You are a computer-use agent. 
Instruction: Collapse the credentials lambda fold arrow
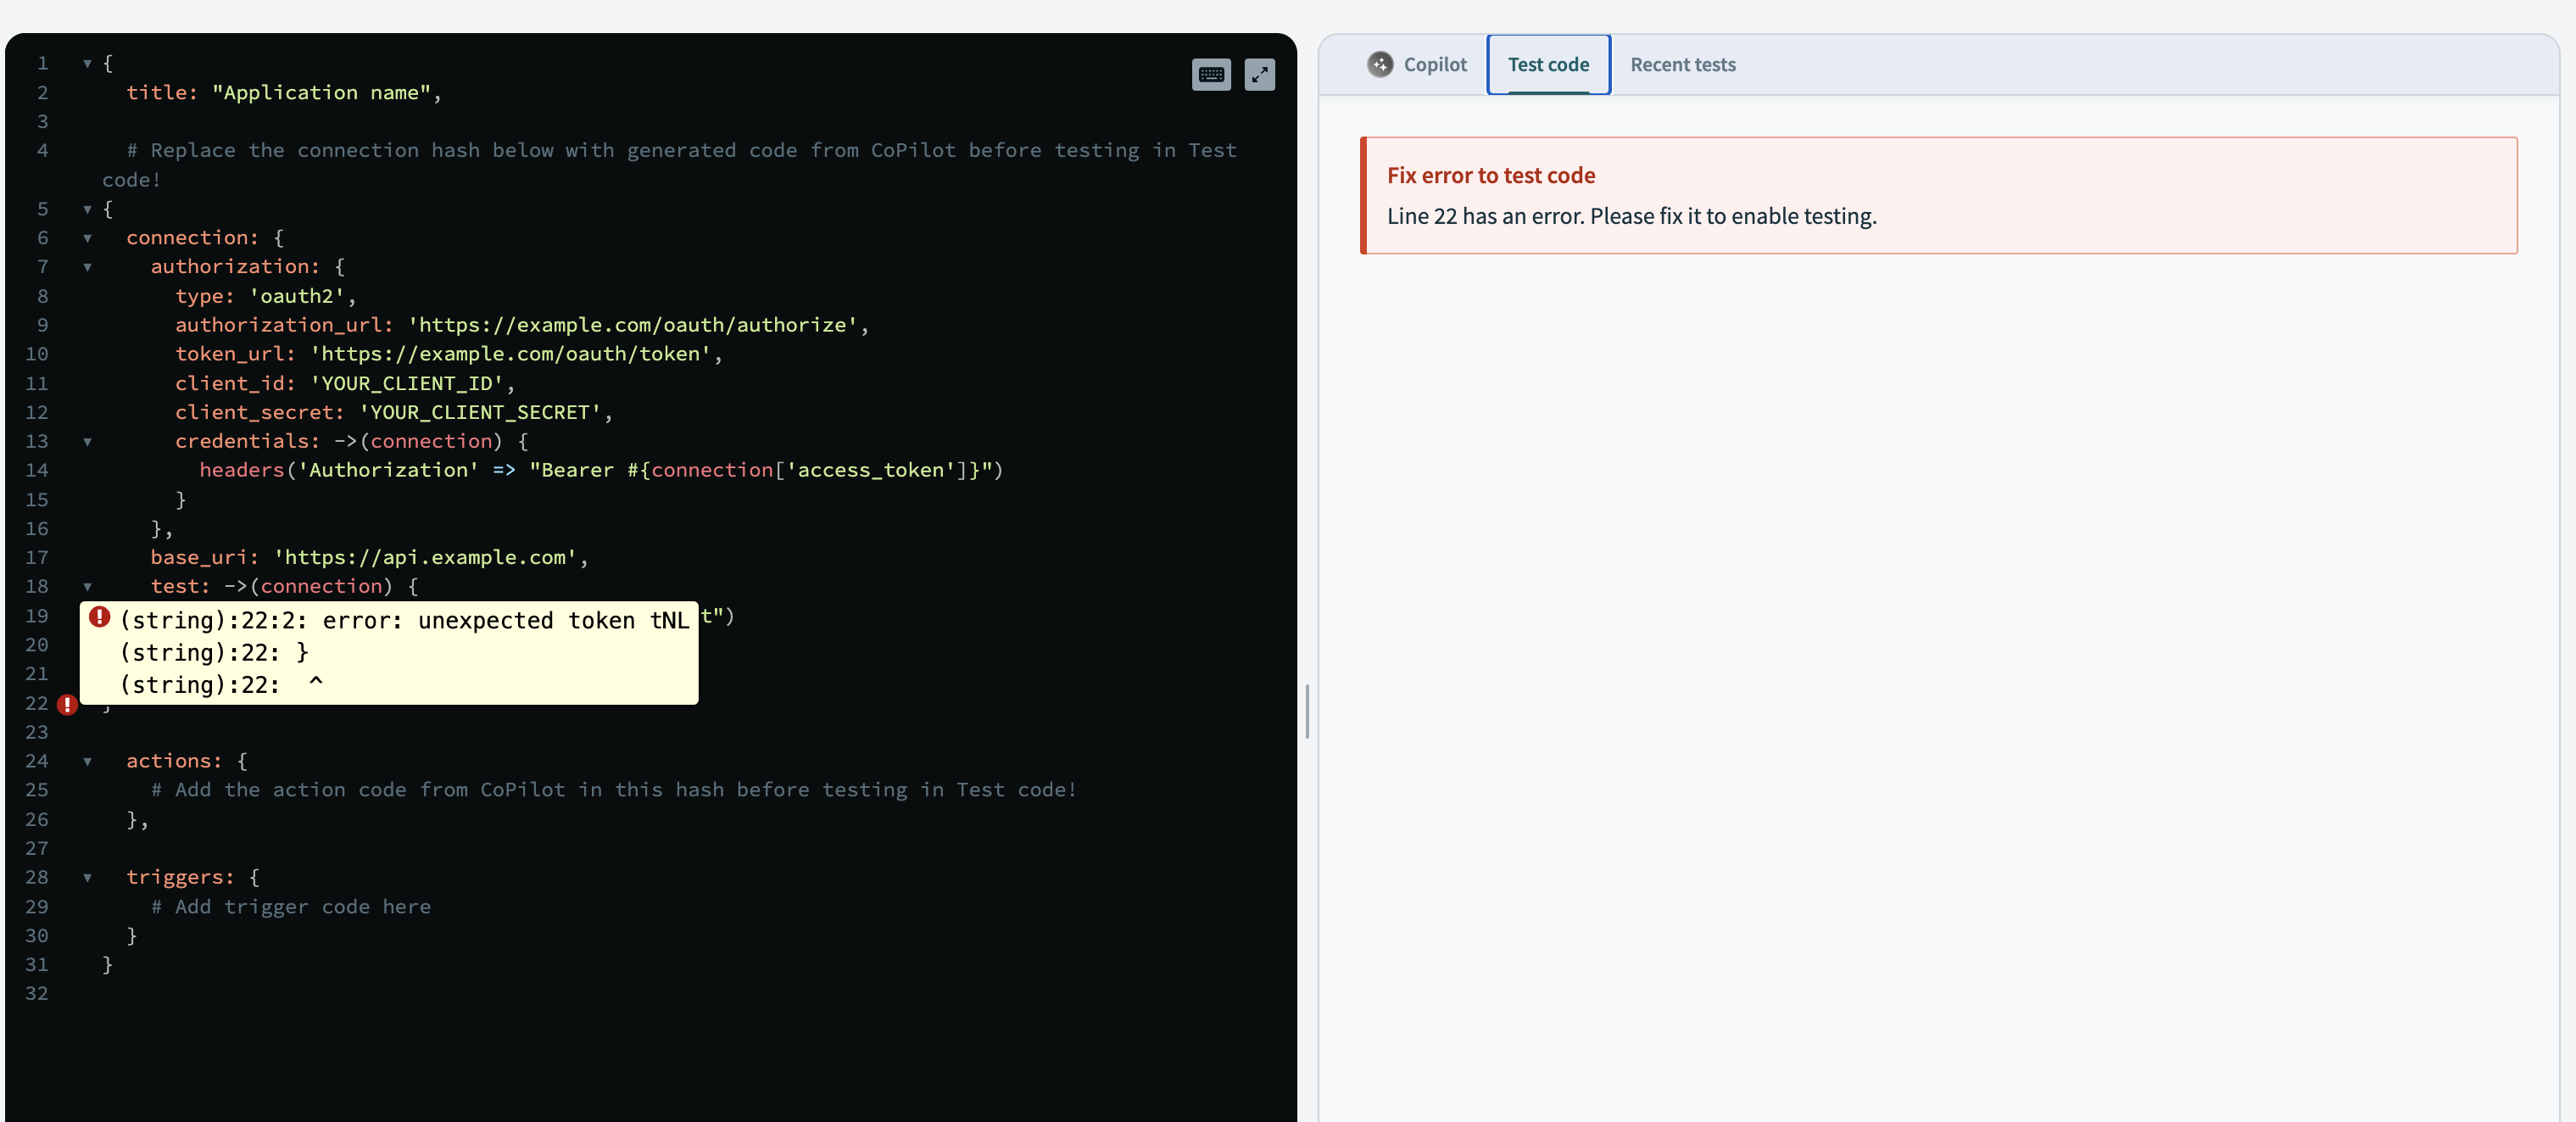(88, 442)
